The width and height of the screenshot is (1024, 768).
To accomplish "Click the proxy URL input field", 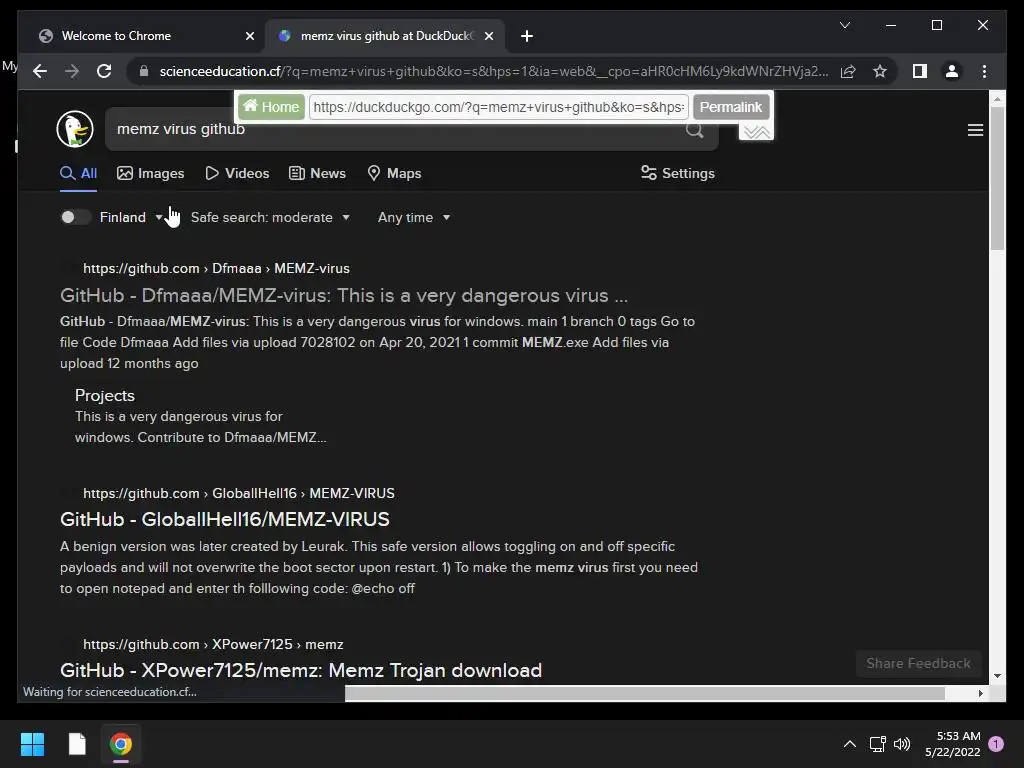I will pyautogui.click(x=499, y=107).
